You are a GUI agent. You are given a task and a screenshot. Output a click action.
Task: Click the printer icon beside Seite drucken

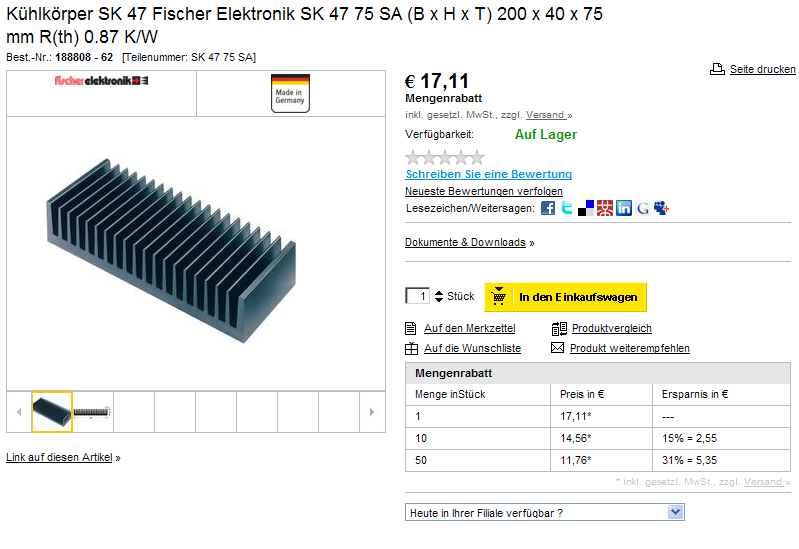717,69
